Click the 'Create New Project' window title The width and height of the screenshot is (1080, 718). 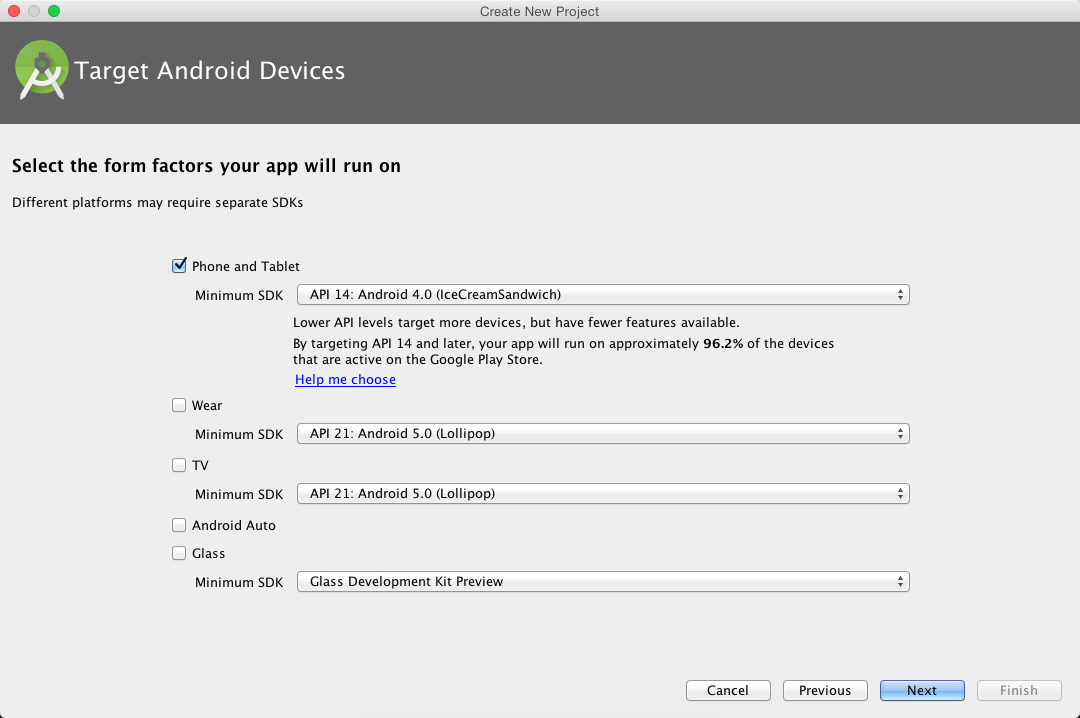pos(539,11)
